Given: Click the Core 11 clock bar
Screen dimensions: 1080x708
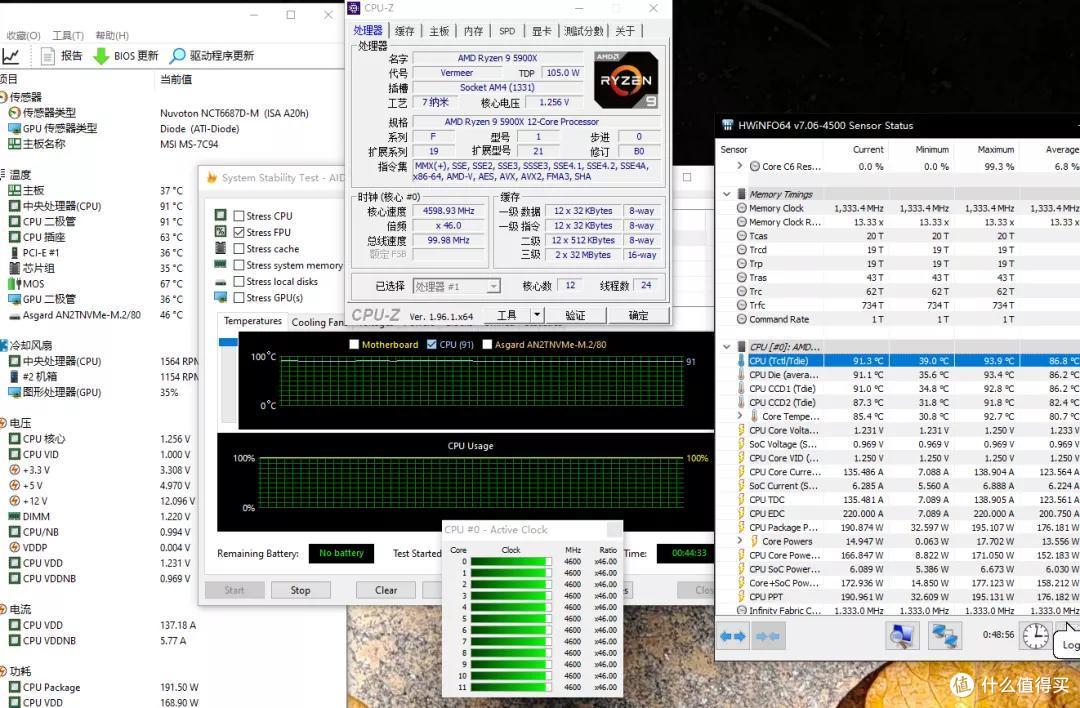Looking at the screenshot, I should coord(511,687).
